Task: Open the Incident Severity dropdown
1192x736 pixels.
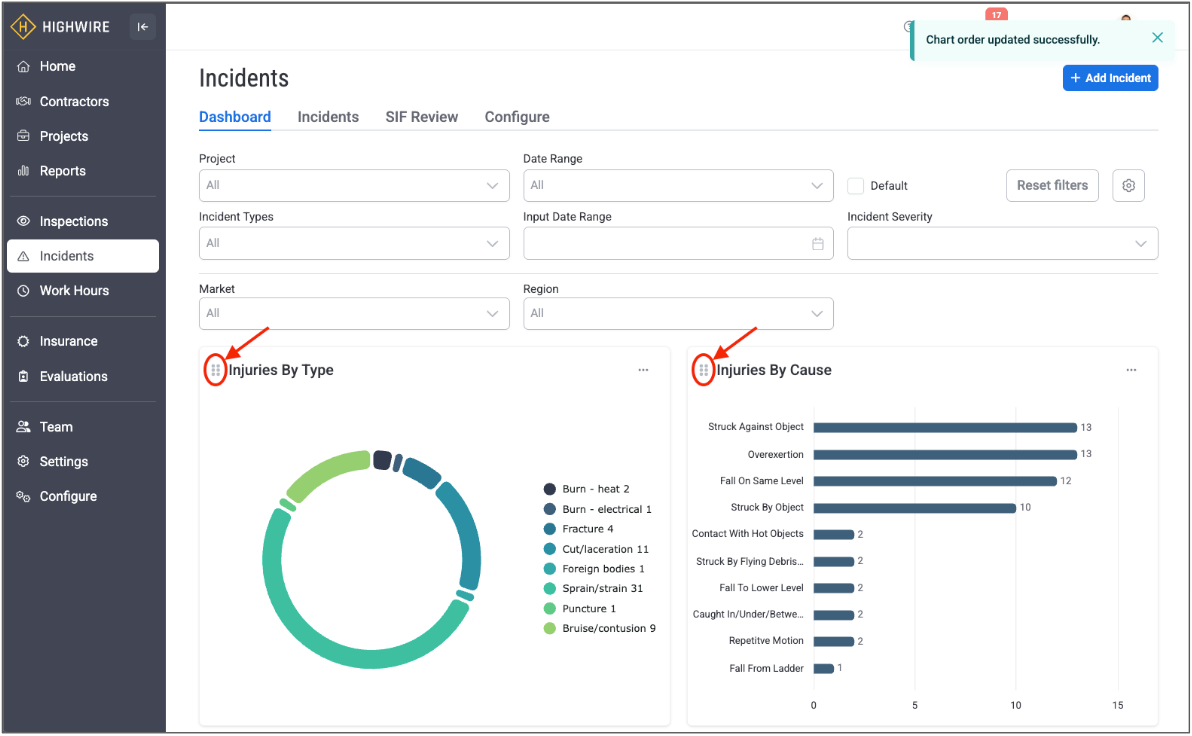Action: point(1002,244)
